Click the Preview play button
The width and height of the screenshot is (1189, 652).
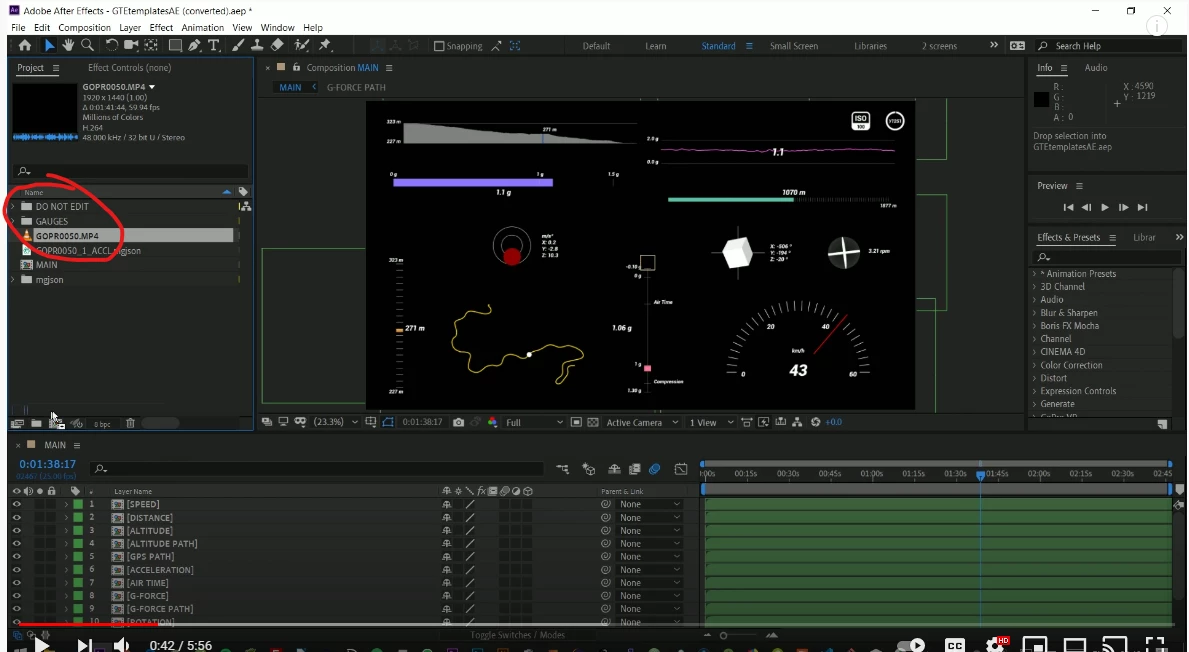[x=1105, y=207]
